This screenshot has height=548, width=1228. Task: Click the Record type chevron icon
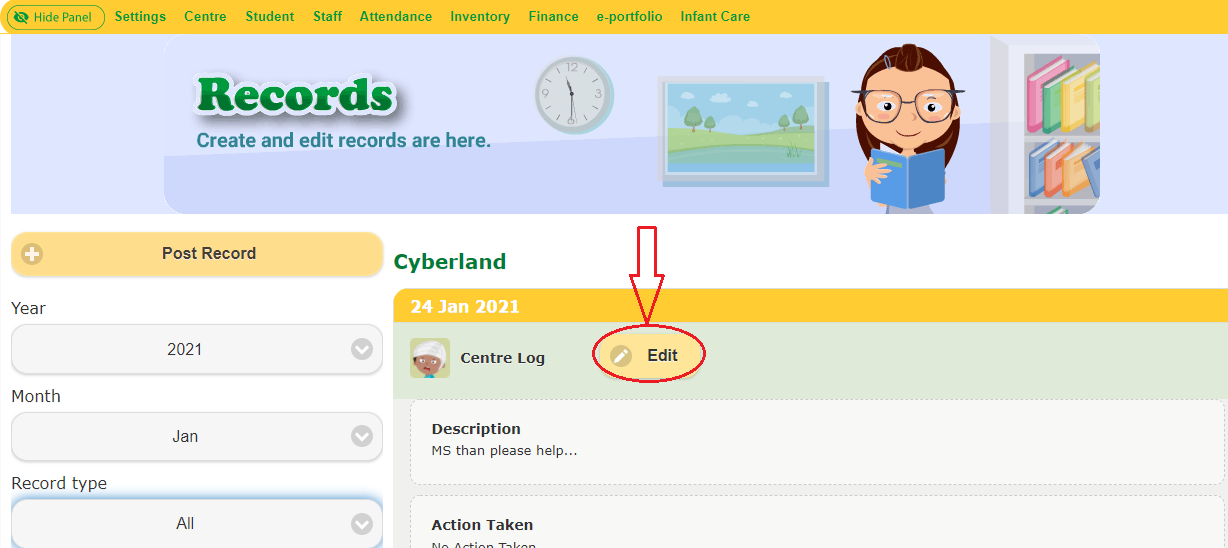362,523
